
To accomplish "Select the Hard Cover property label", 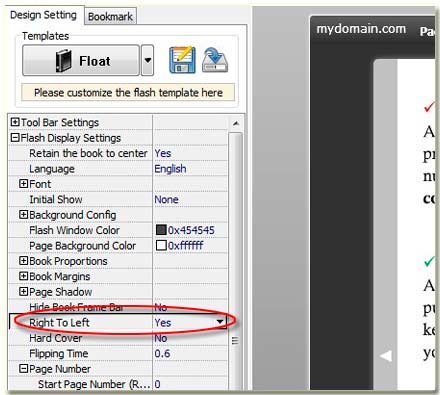I will tap(56, 338).
